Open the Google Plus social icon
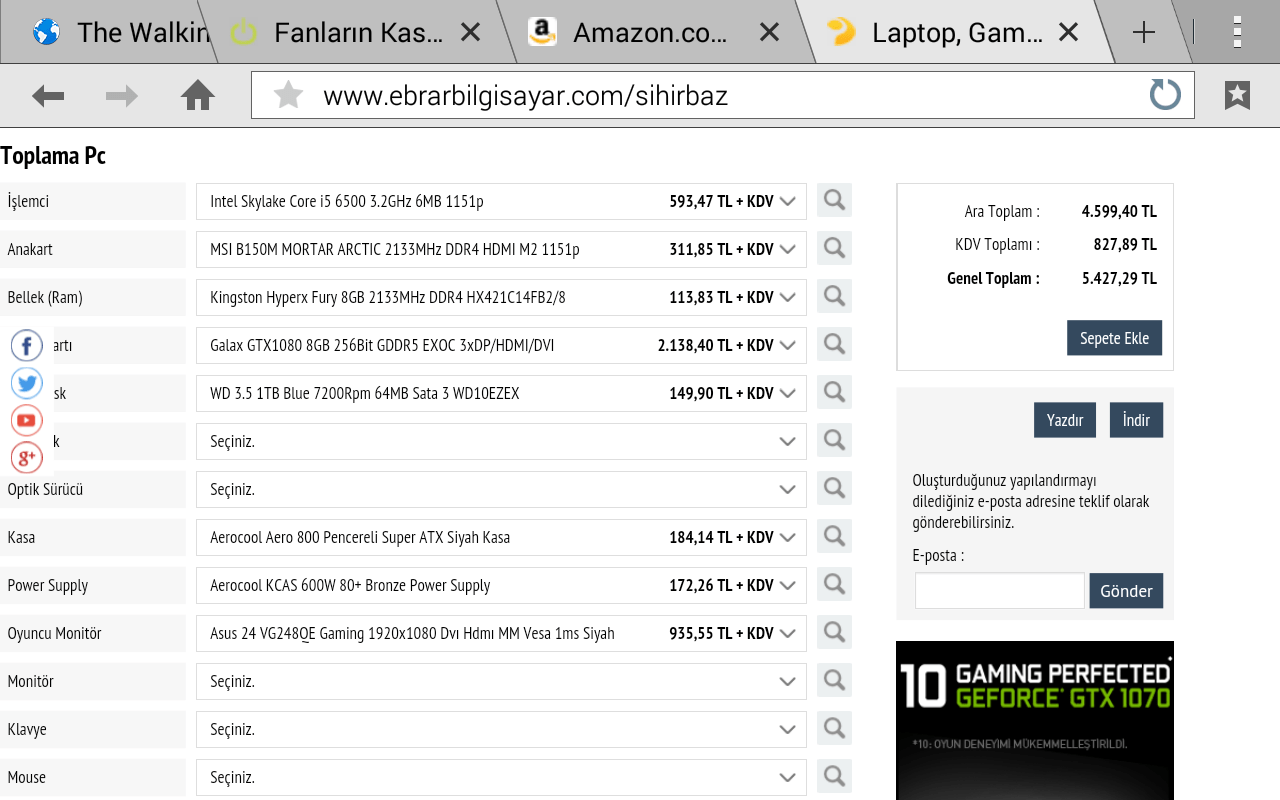1280x800 pixels. pyautogui.click(x=27, y=458)
